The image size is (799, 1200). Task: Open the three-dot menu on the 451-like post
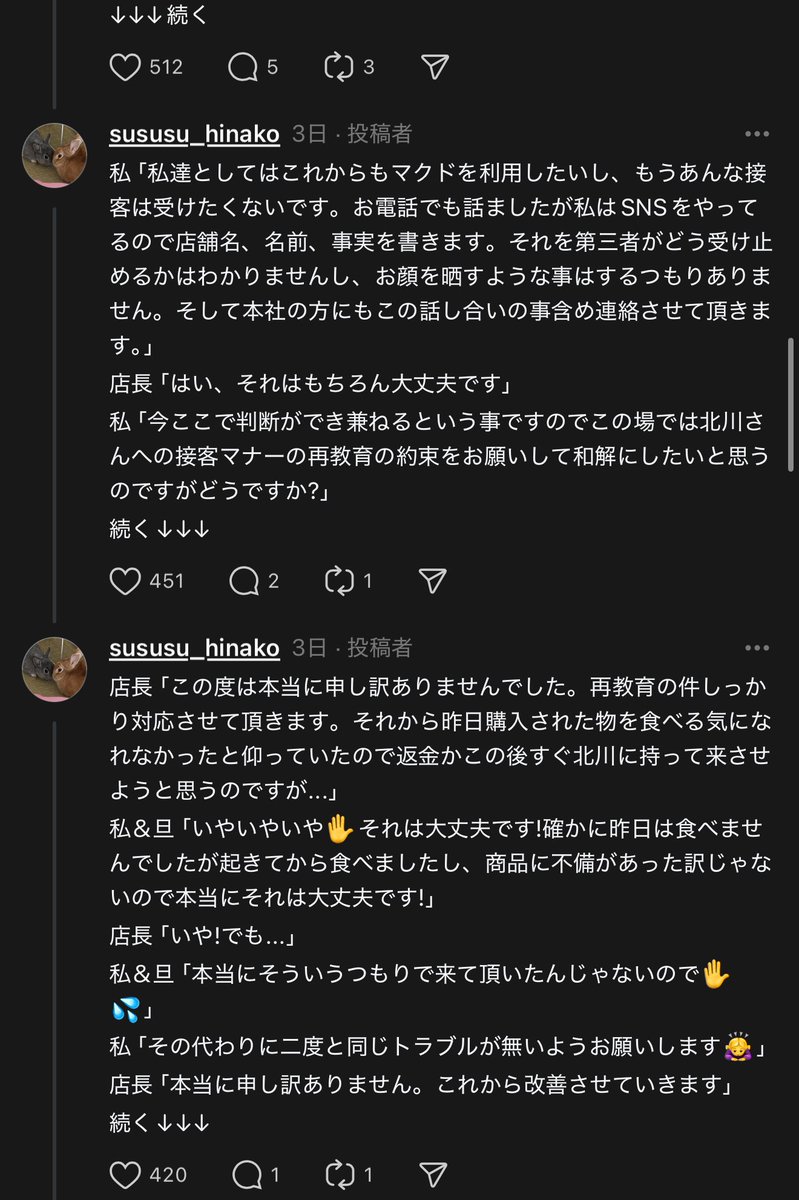[x=756, y=134]
